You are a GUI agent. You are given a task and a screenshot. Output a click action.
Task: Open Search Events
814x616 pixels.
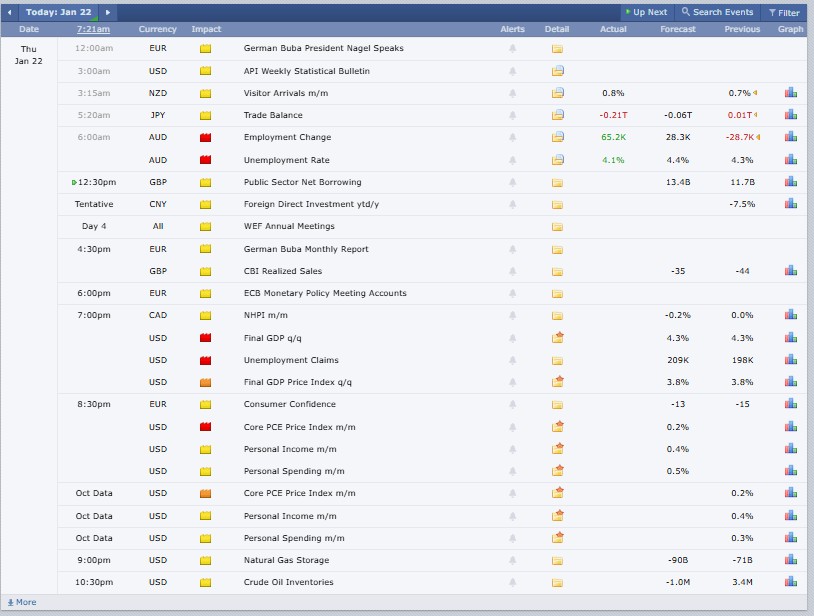tap(717, 12)
